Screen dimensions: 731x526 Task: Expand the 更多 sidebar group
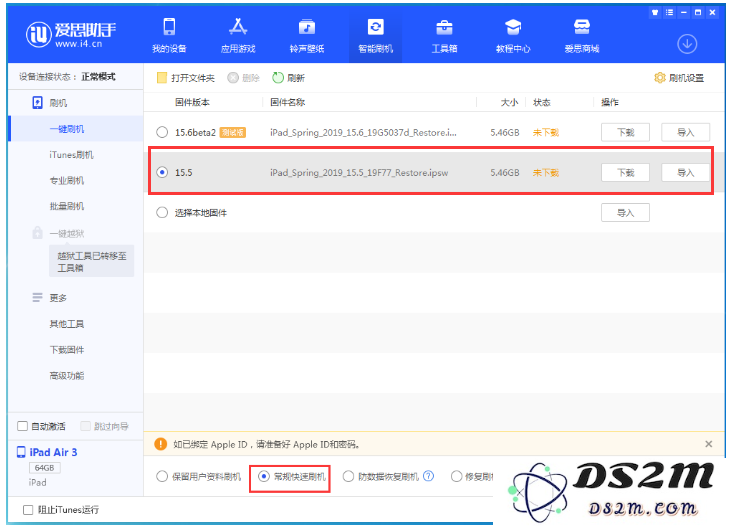[58, 298]
